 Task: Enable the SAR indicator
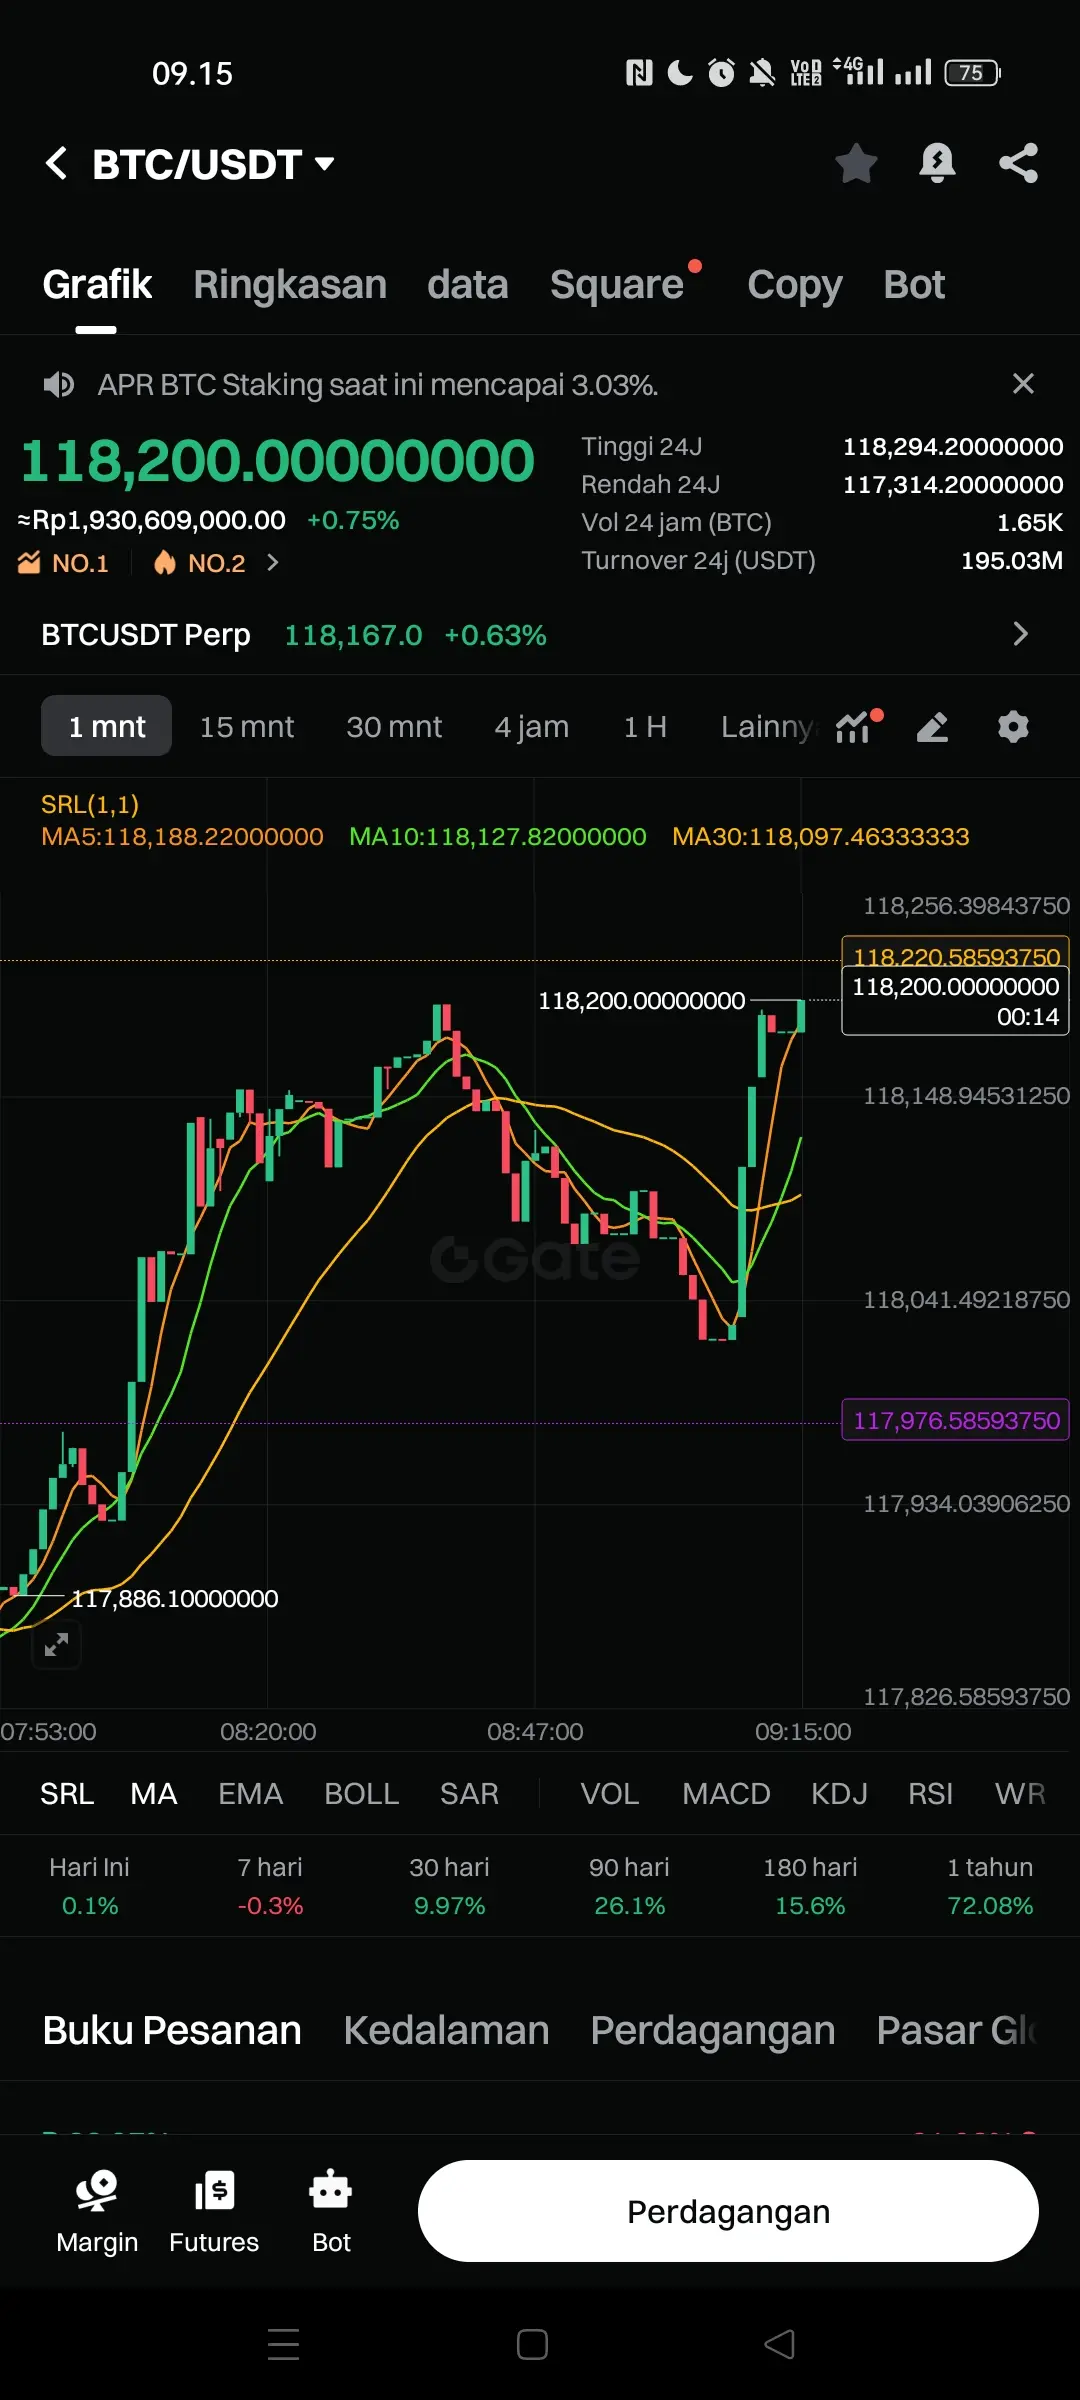tap(469, 1794)
